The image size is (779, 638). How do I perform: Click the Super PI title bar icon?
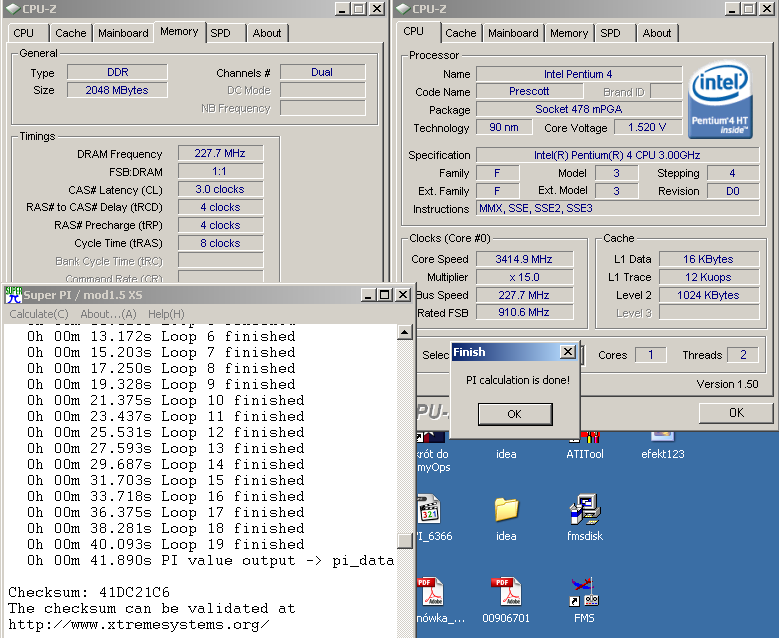pos(13,295)
